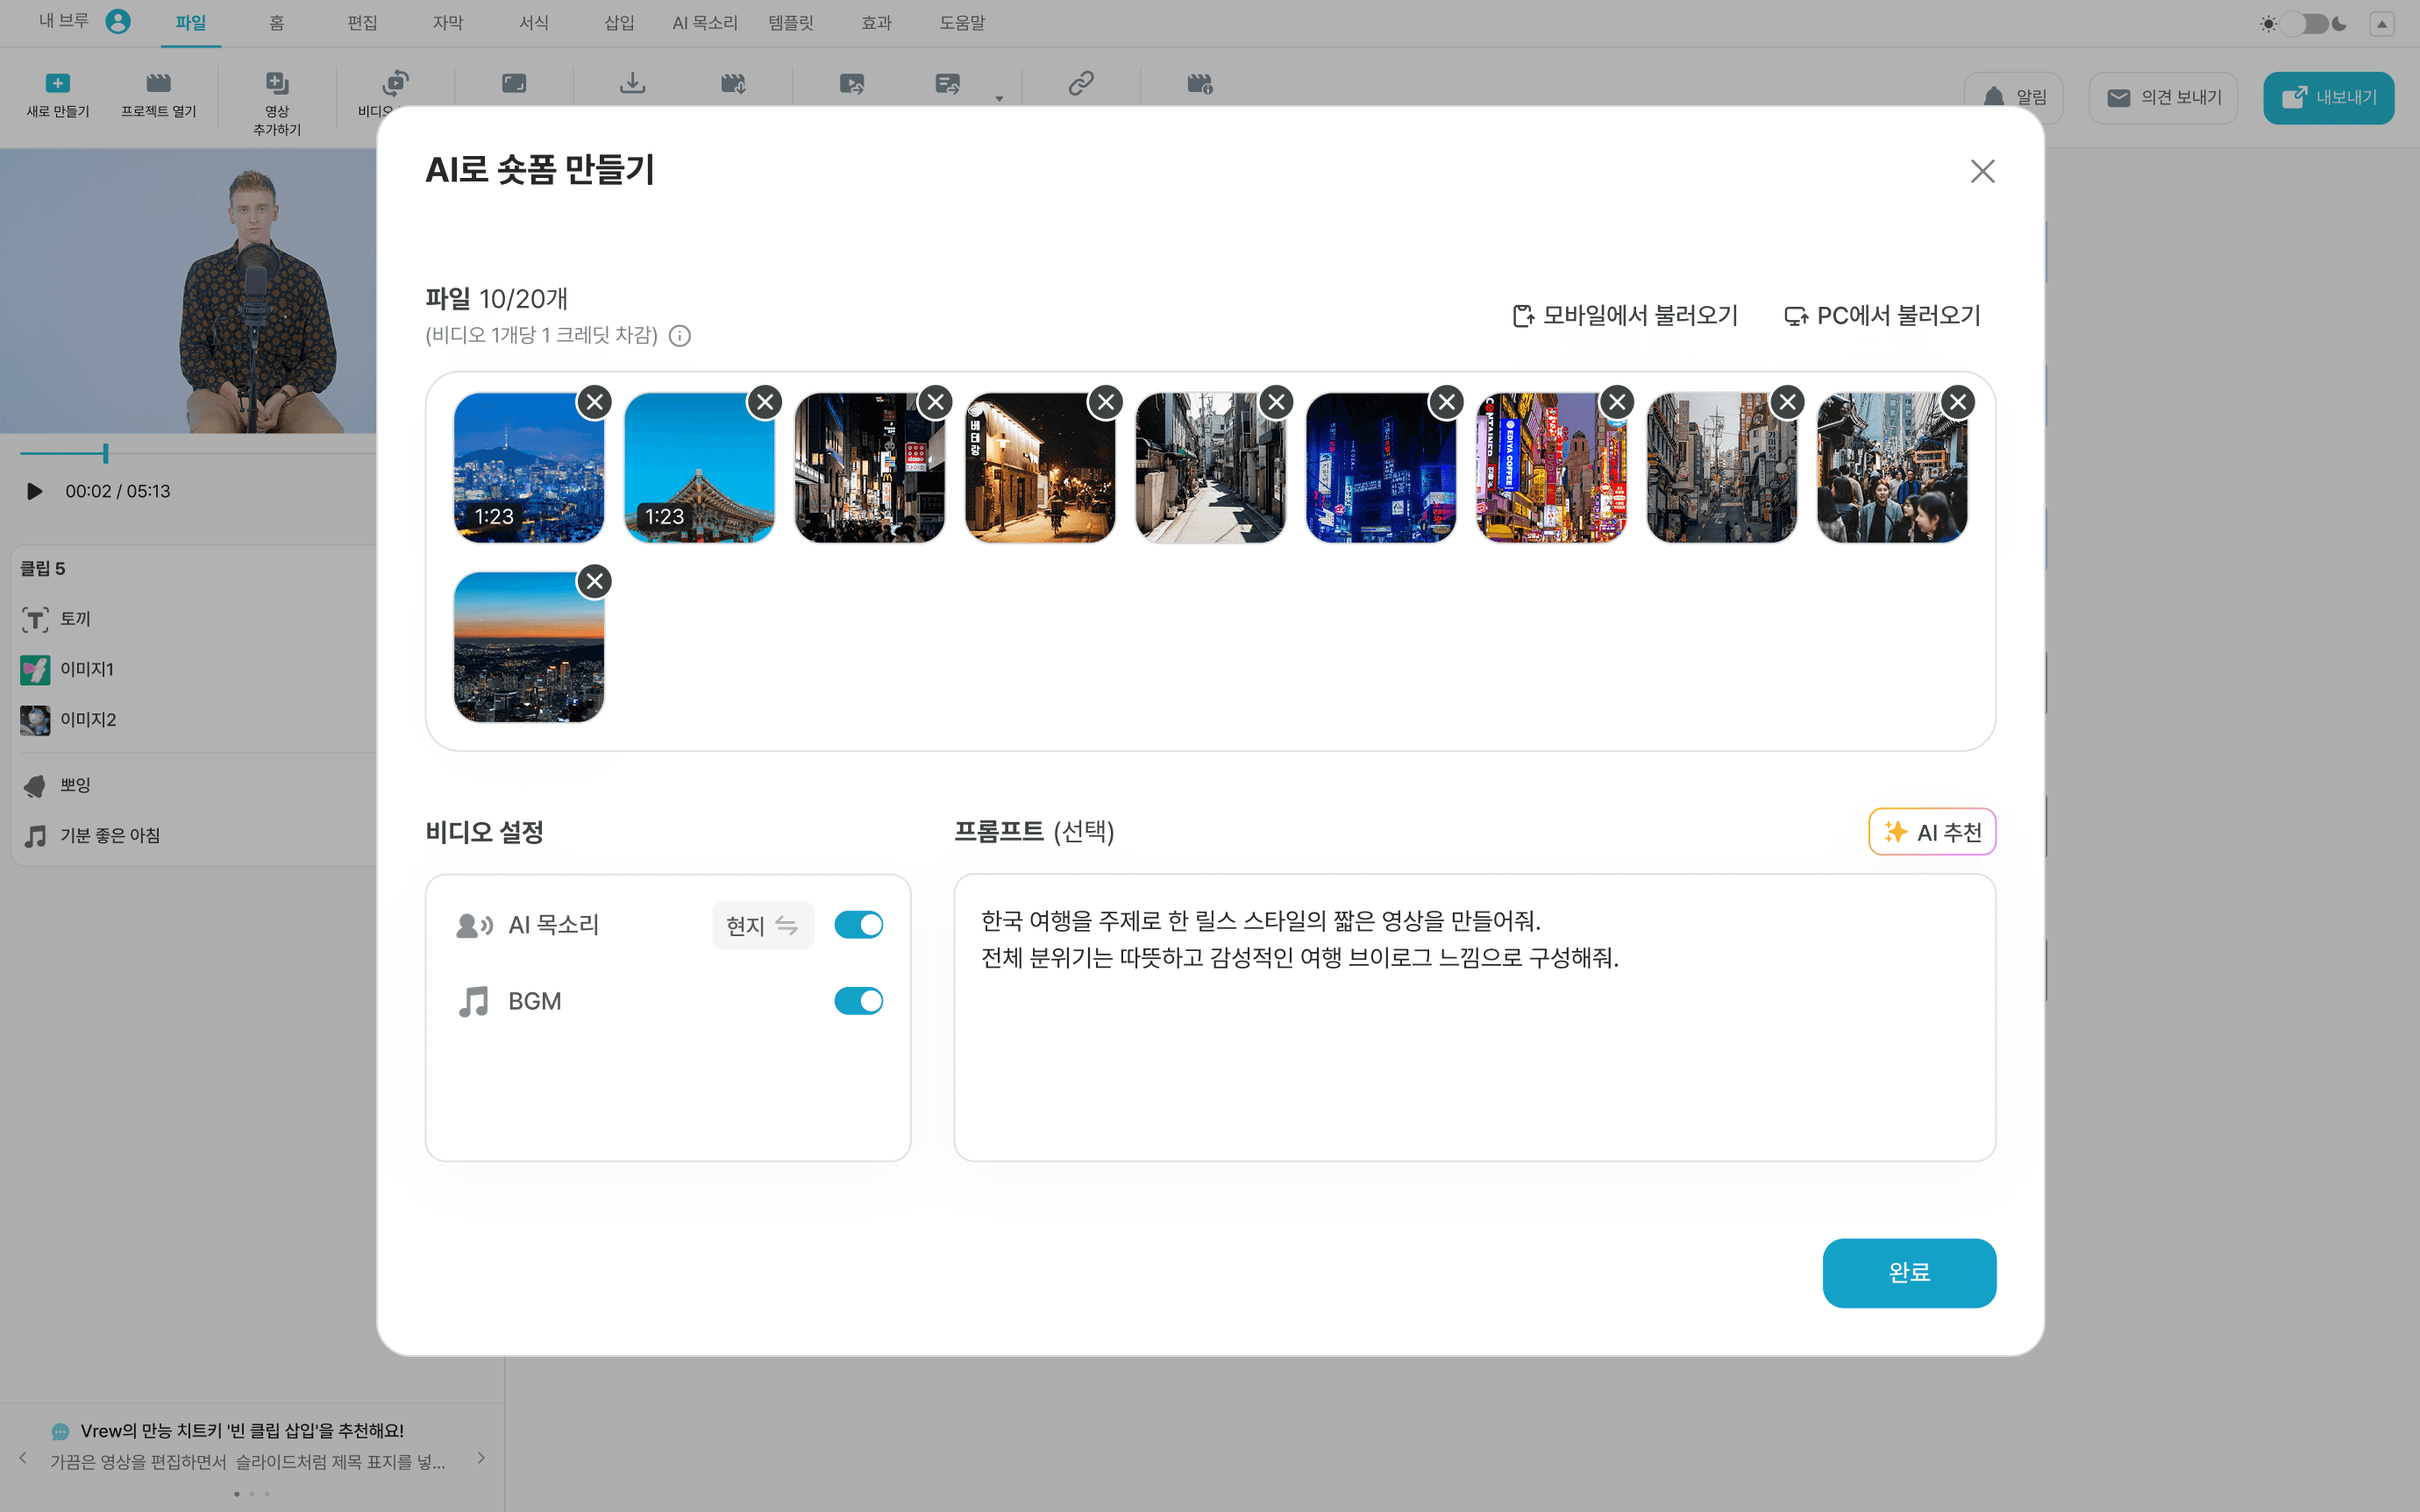Play the video preview
Viewport: 2420px width, 1512px height.
[x=34, y=491]
